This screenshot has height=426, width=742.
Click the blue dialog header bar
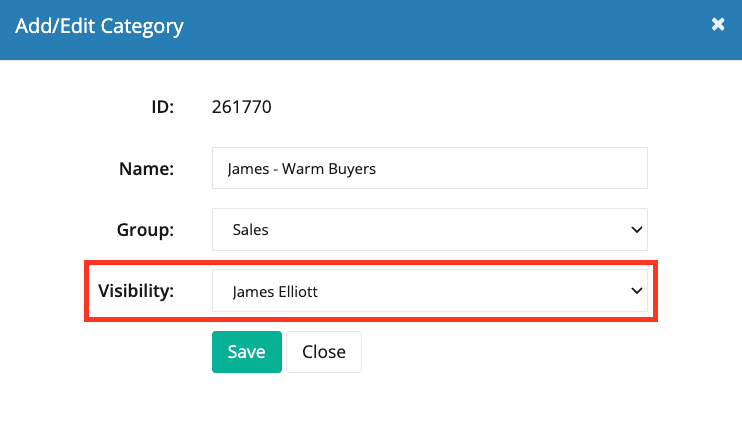tap(371, 30)
